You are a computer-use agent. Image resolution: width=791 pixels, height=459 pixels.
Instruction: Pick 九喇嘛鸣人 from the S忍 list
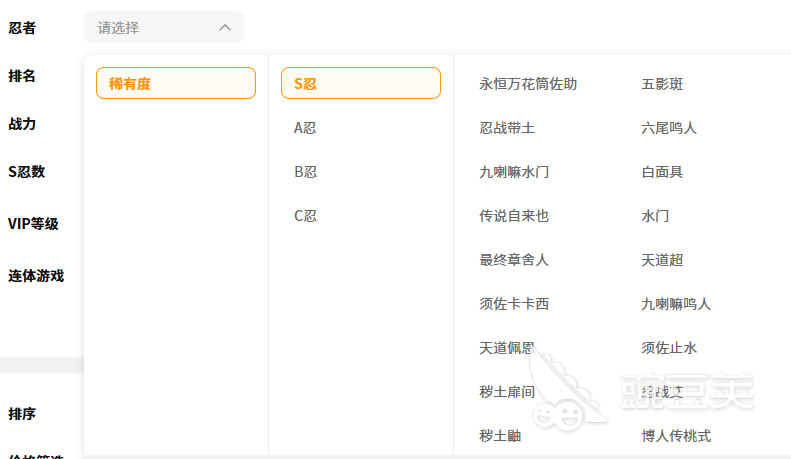[676, 304]
